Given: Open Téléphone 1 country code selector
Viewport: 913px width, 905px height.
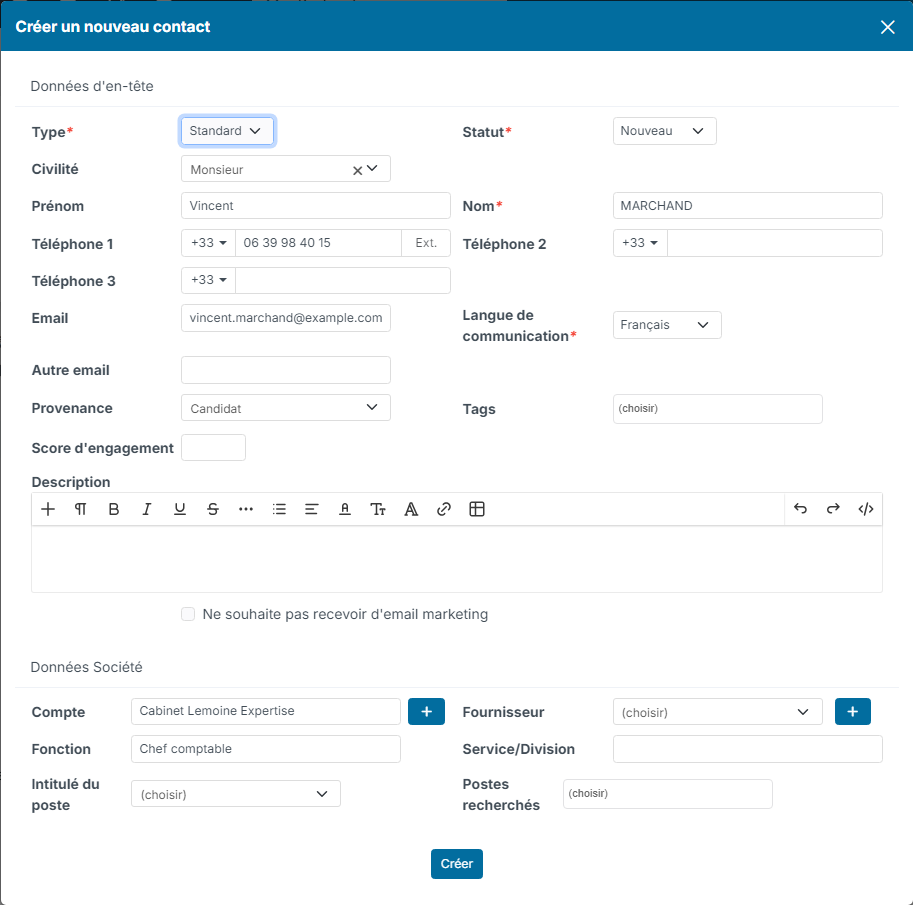Looking at the screenshot, I should click(x=208, y=243).
